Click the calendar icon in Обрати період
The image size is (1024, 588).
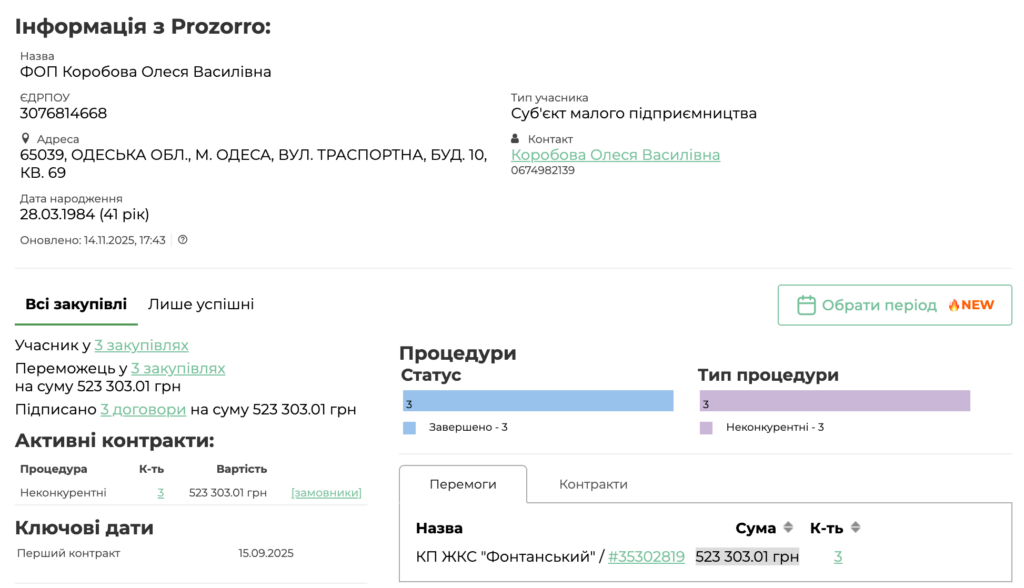[x=806, y=305]
